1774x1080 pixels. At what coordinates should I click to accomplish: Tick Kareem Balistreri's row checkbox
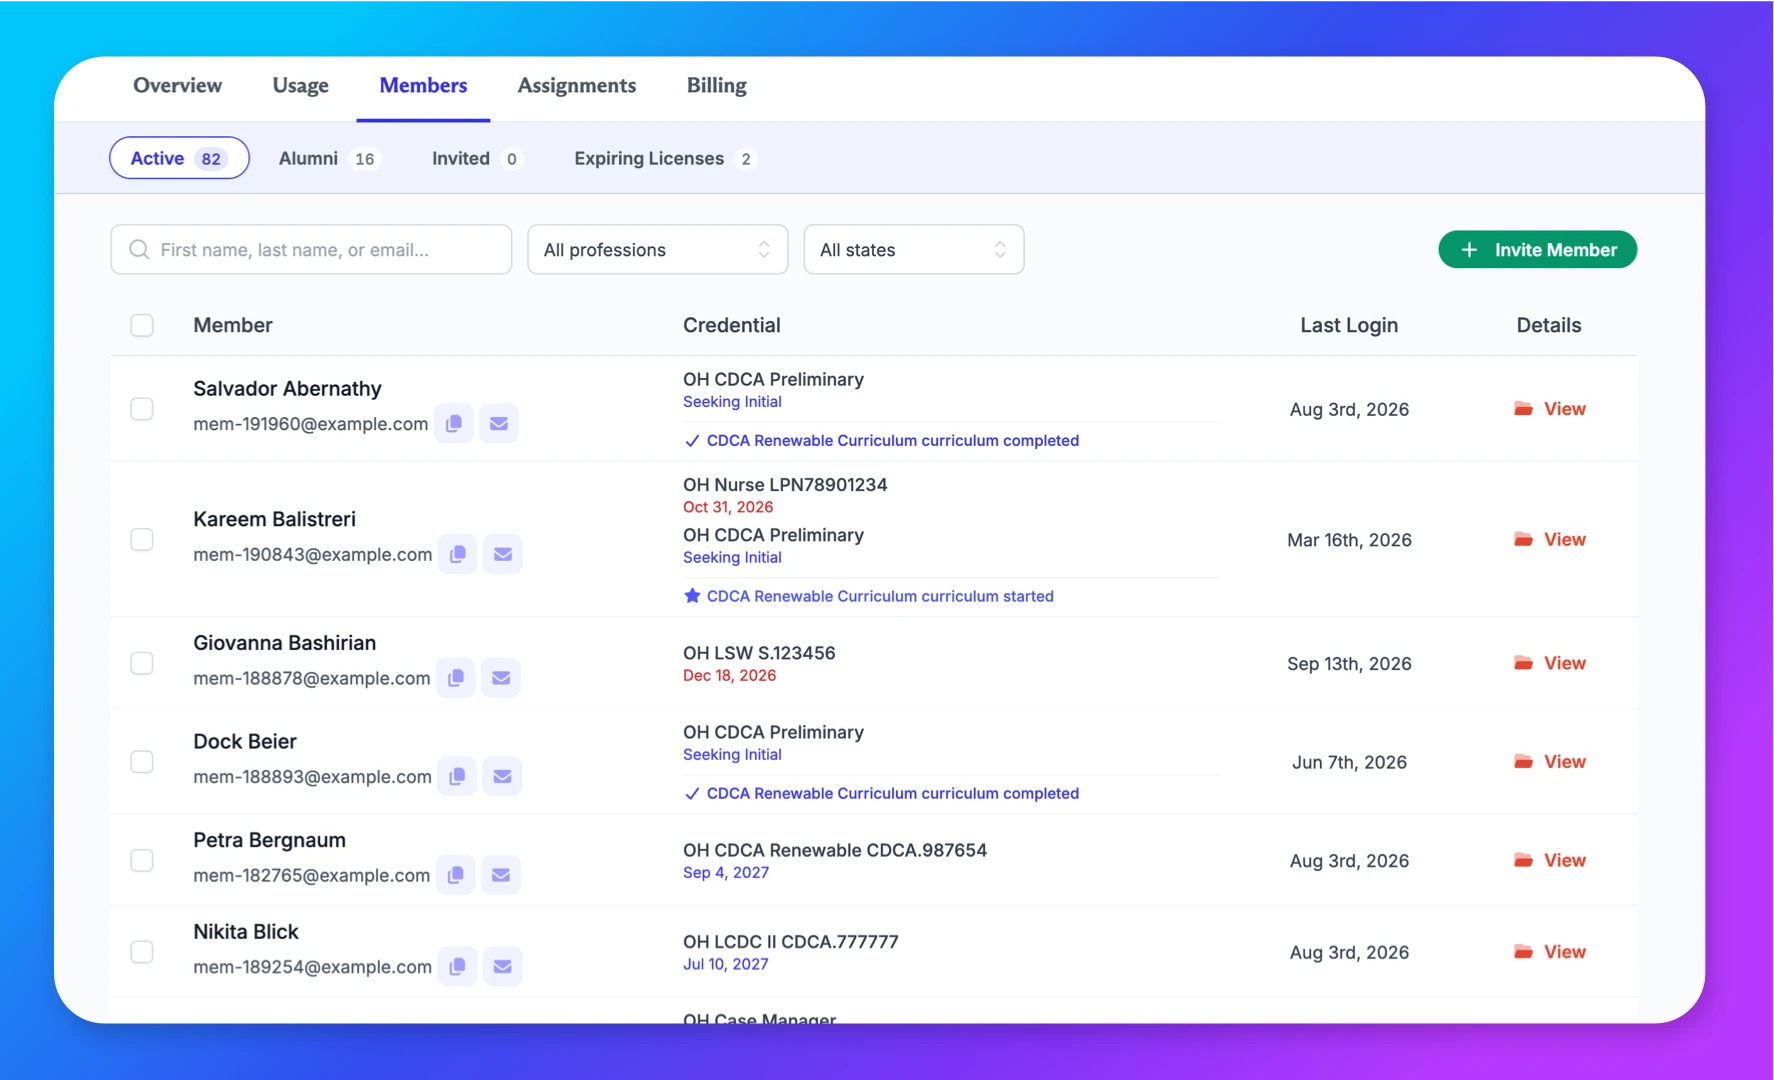click(142, 540)
